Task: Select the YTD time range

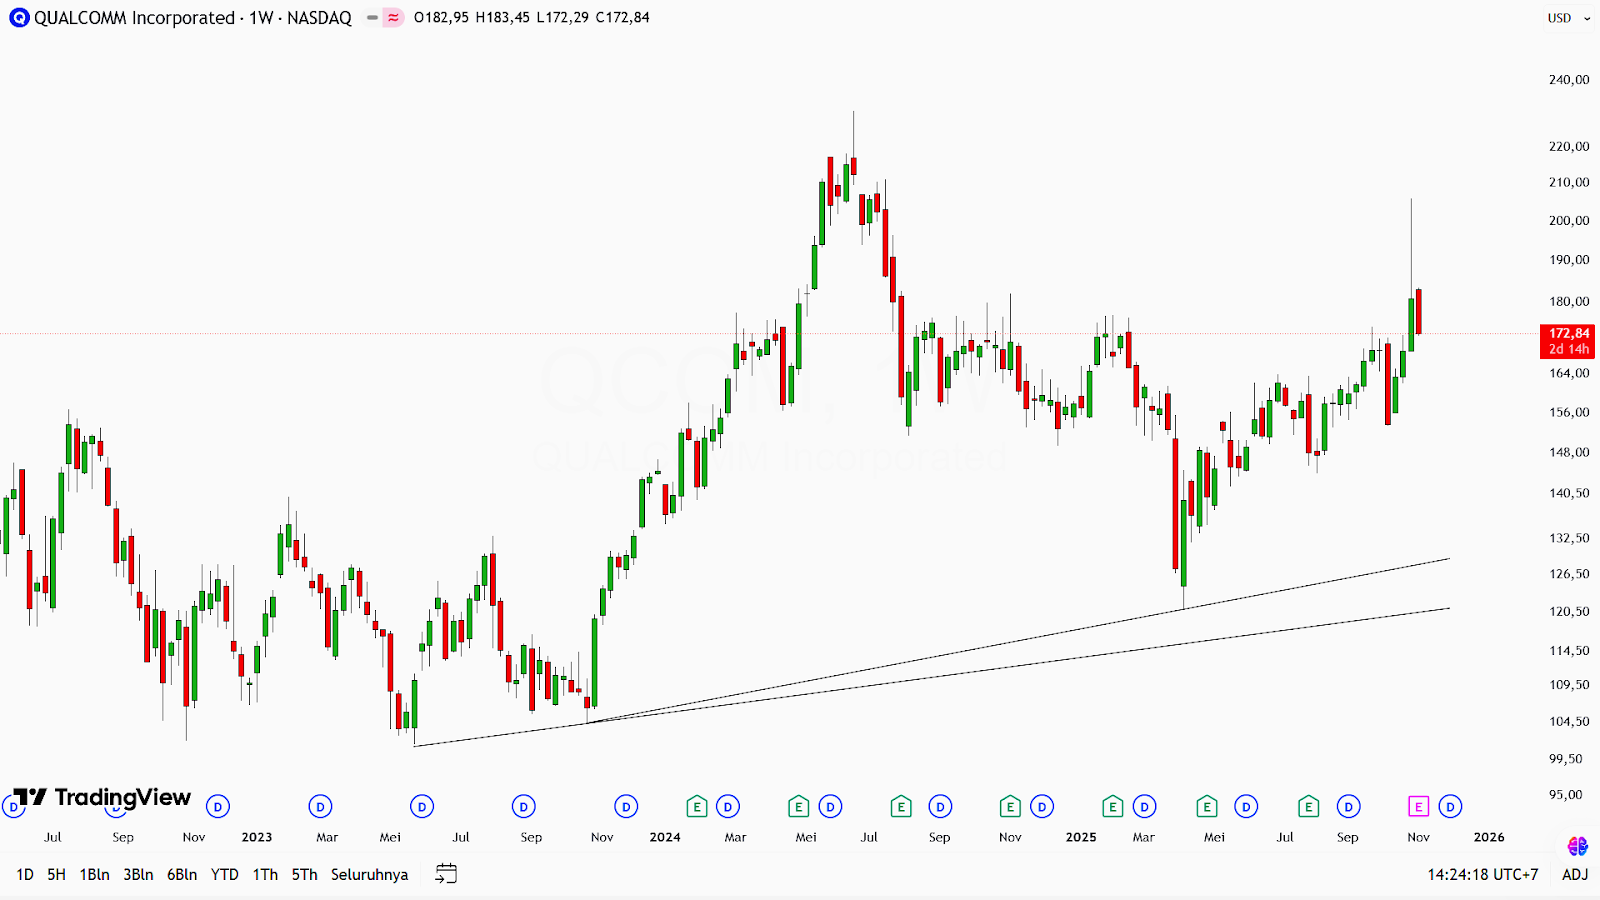Action: (x=224, y=874)
